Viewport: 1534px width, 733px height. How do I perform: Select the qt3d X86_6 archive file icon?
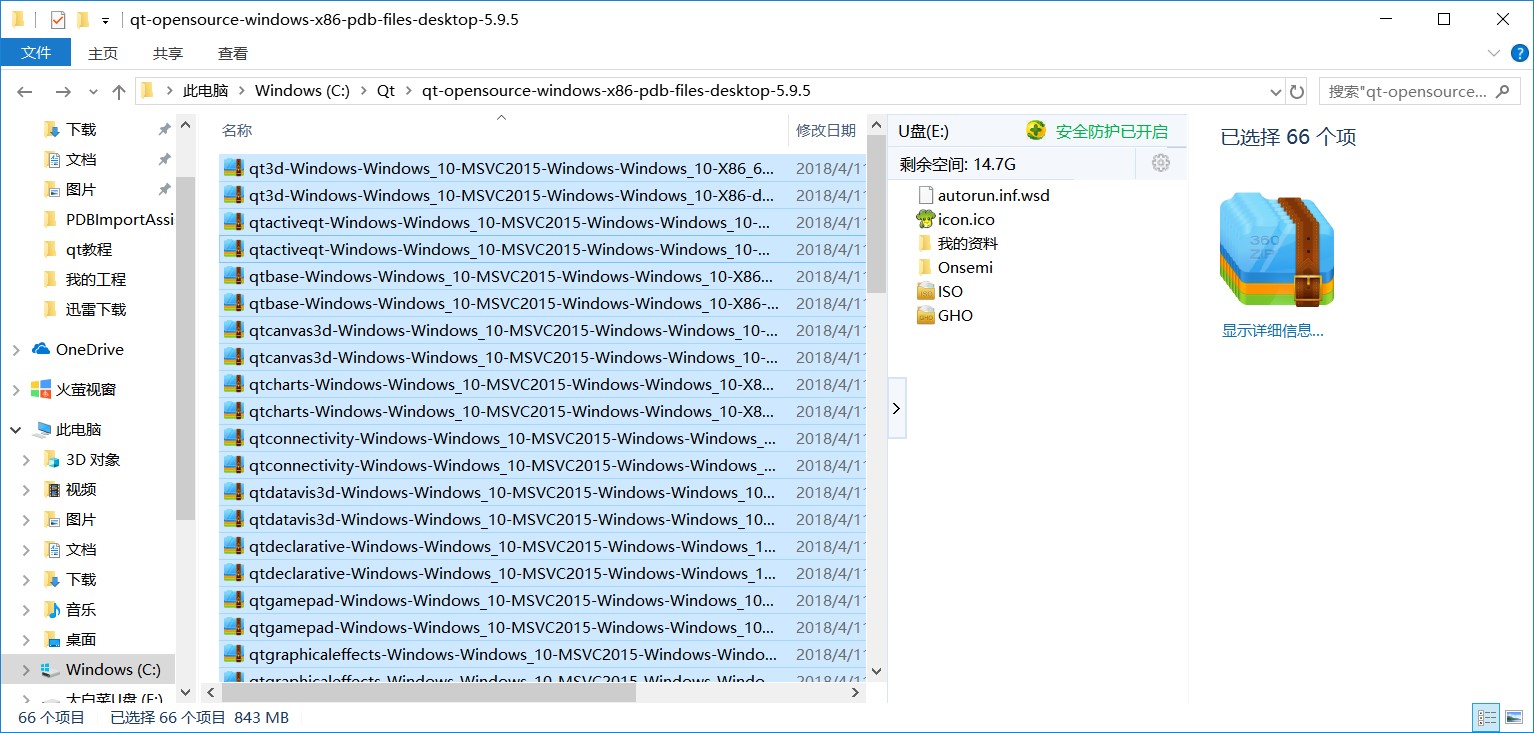tap(234, 168)
